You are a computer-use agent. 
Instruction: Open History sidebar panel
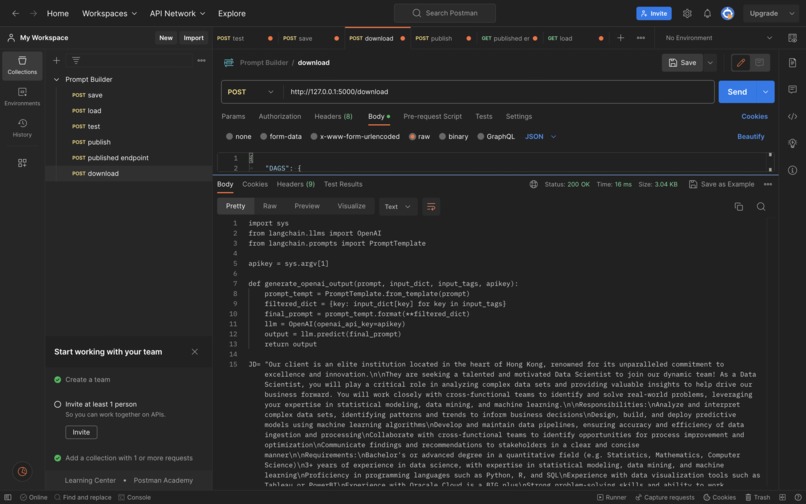(22, 128)
